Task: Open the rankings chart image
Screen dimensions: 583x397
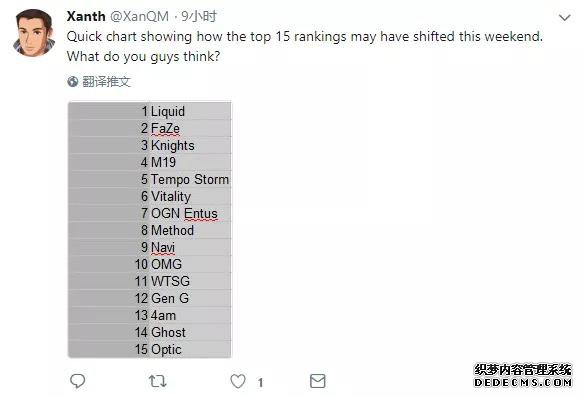Action: point(149,229)
